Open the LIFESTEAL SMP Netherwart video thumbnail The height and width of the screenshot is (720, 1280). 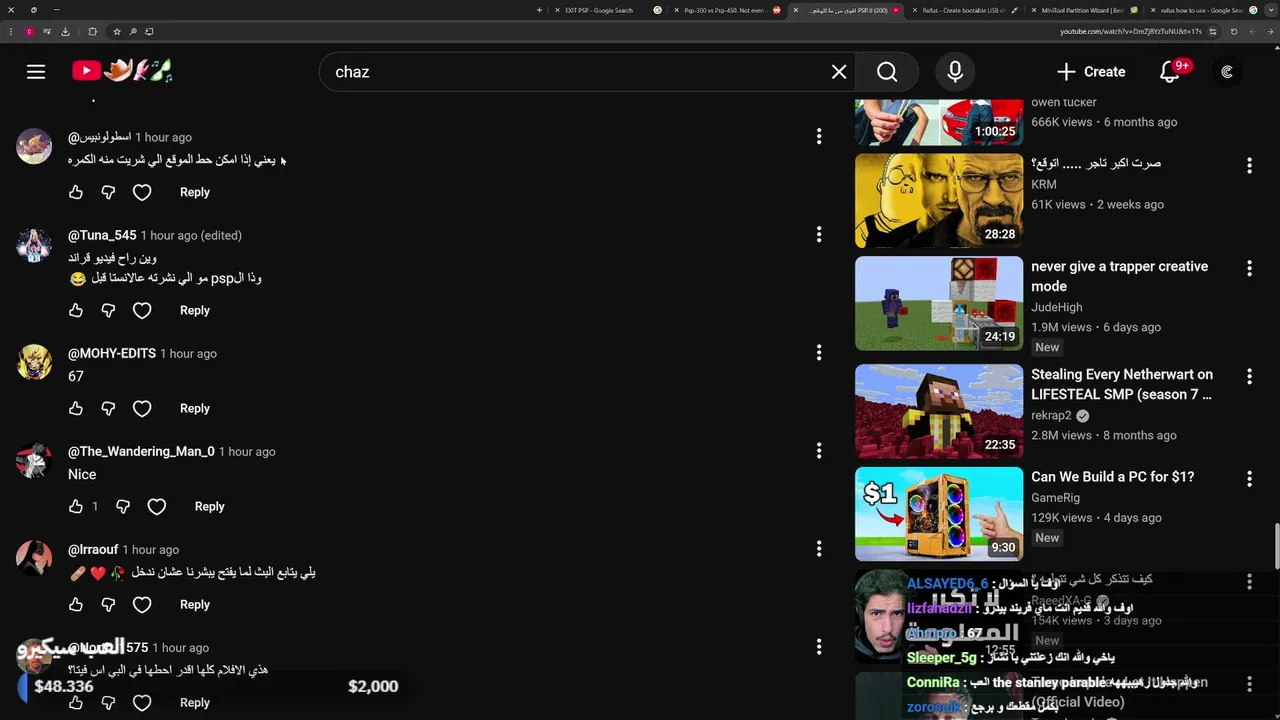click(x=939, y=411)
